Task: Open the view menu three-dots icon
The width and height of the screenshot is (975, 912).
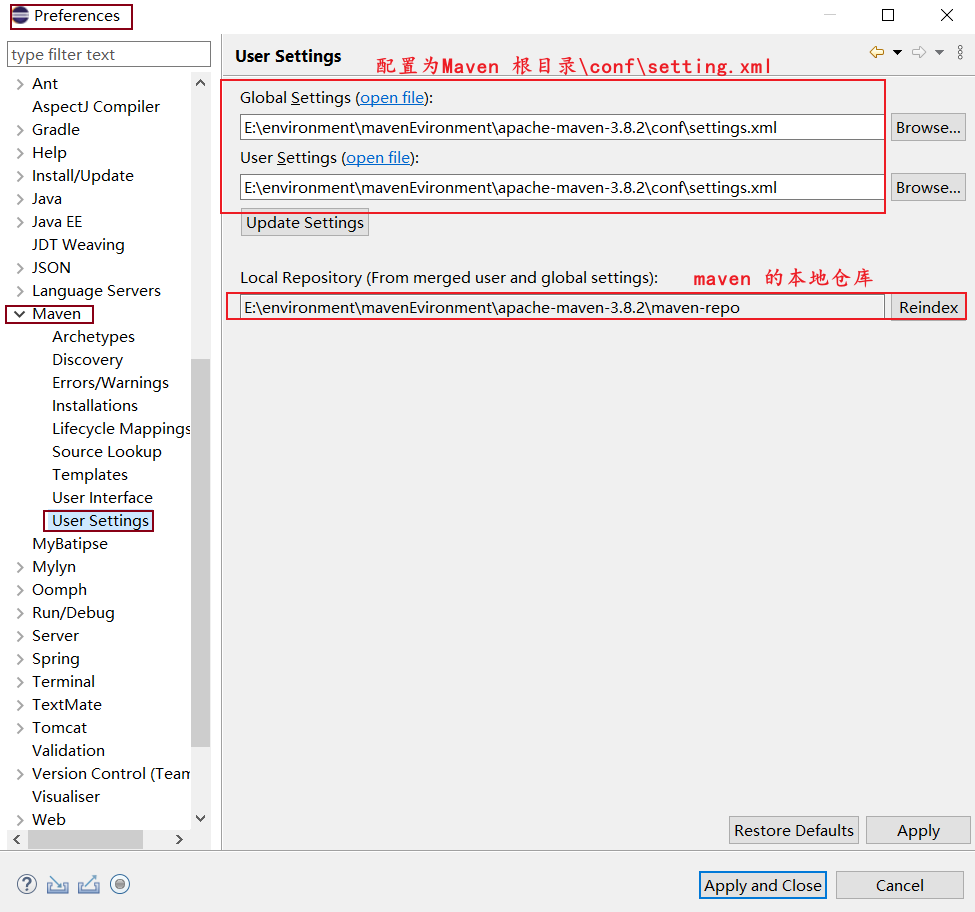Action: [960, 52]
